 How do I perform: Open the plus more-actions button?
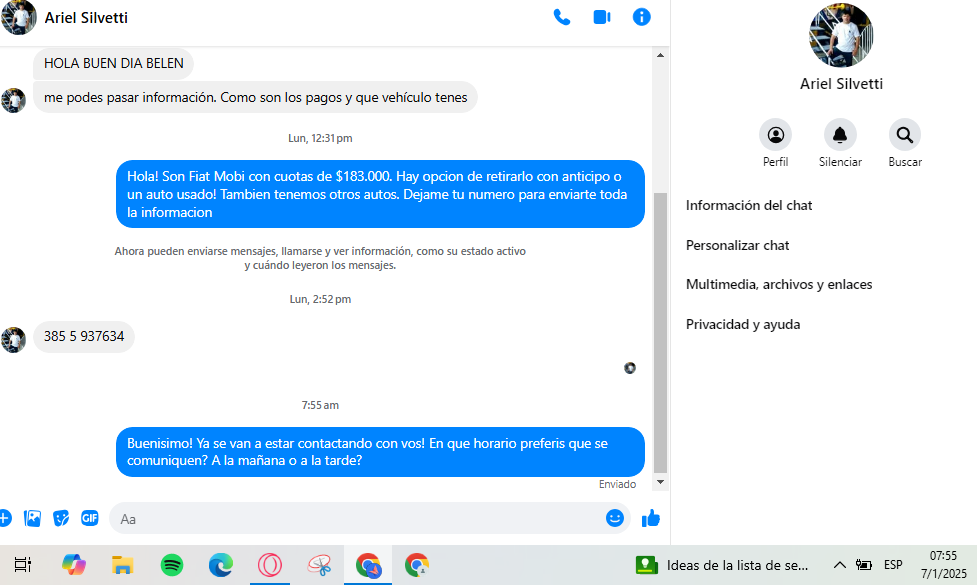tap(4, 518)
